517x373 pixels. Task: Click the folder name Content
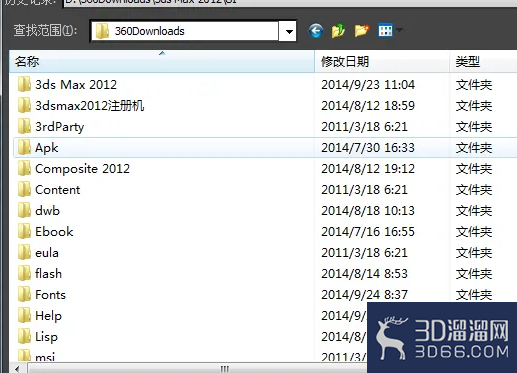[x=58, y=190]
